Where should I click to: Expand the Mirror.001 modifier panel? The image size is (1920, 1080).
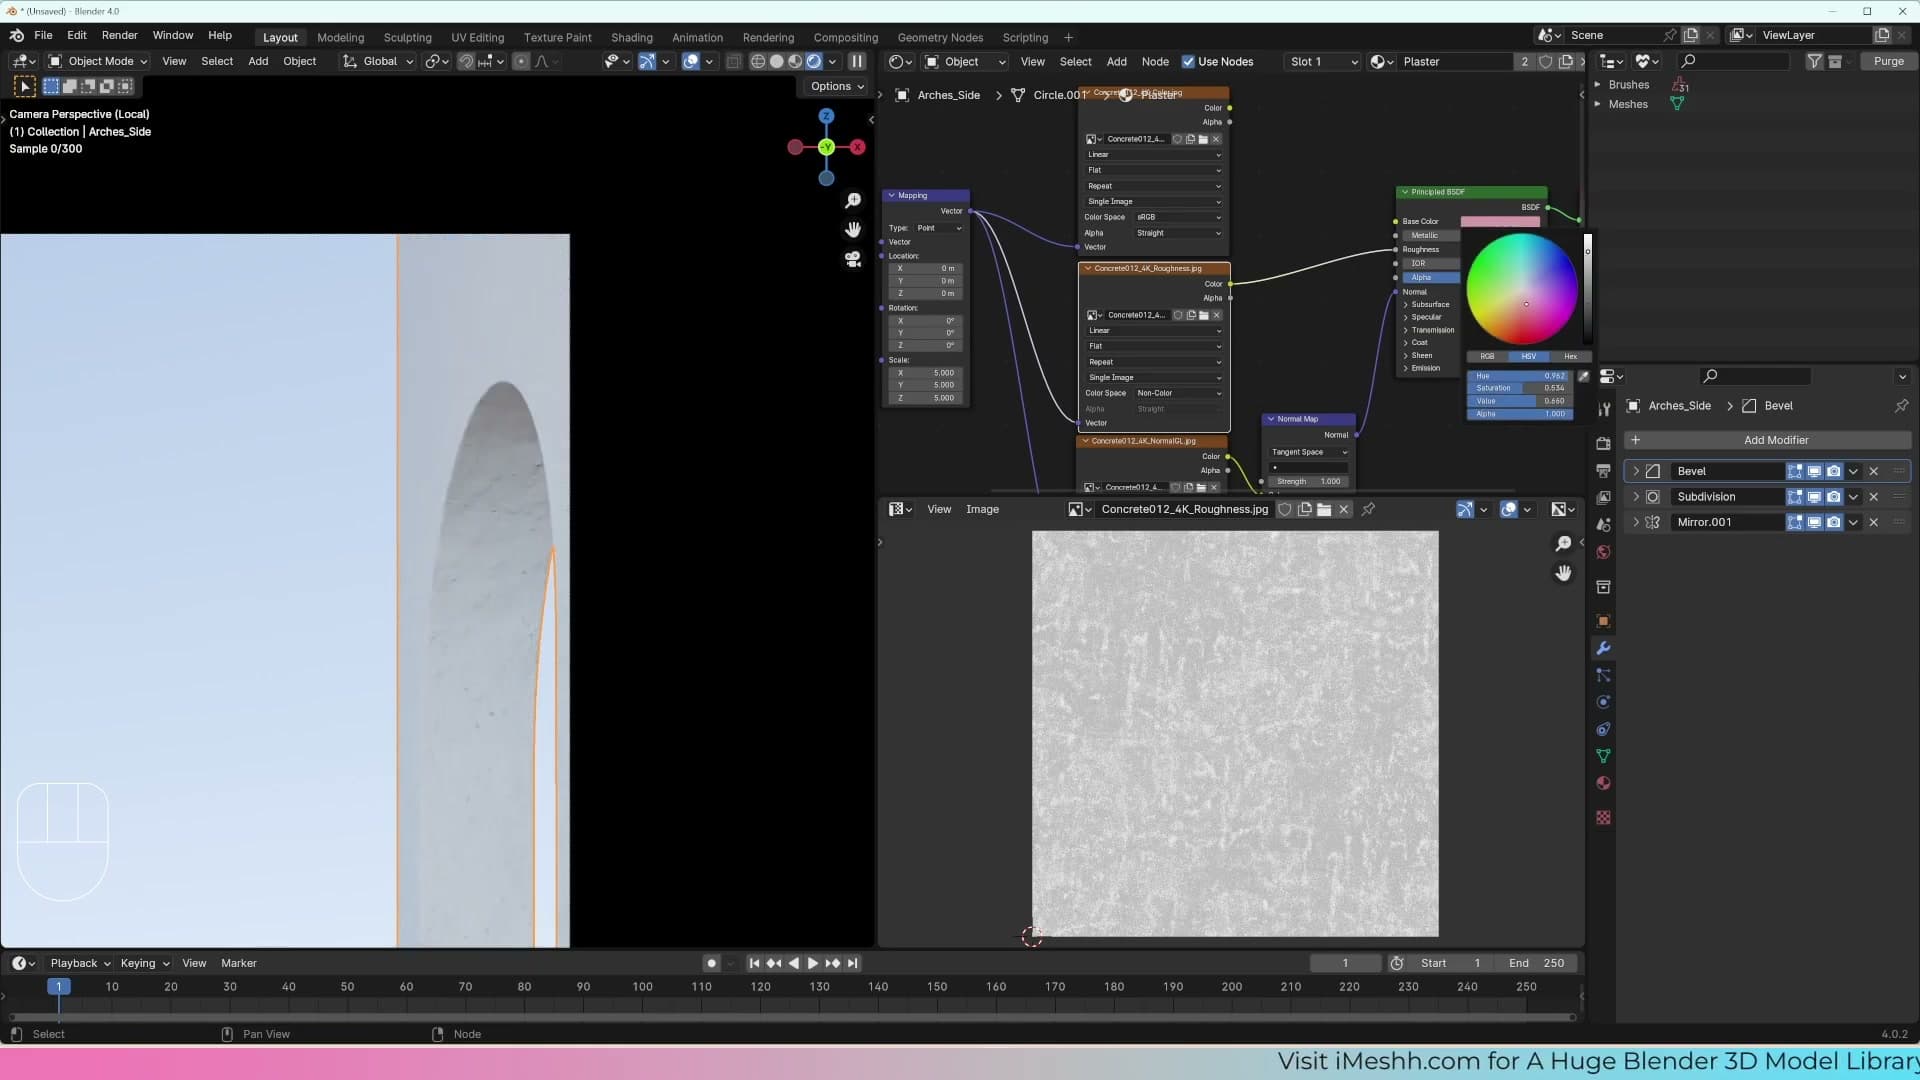pos(1636,522)
